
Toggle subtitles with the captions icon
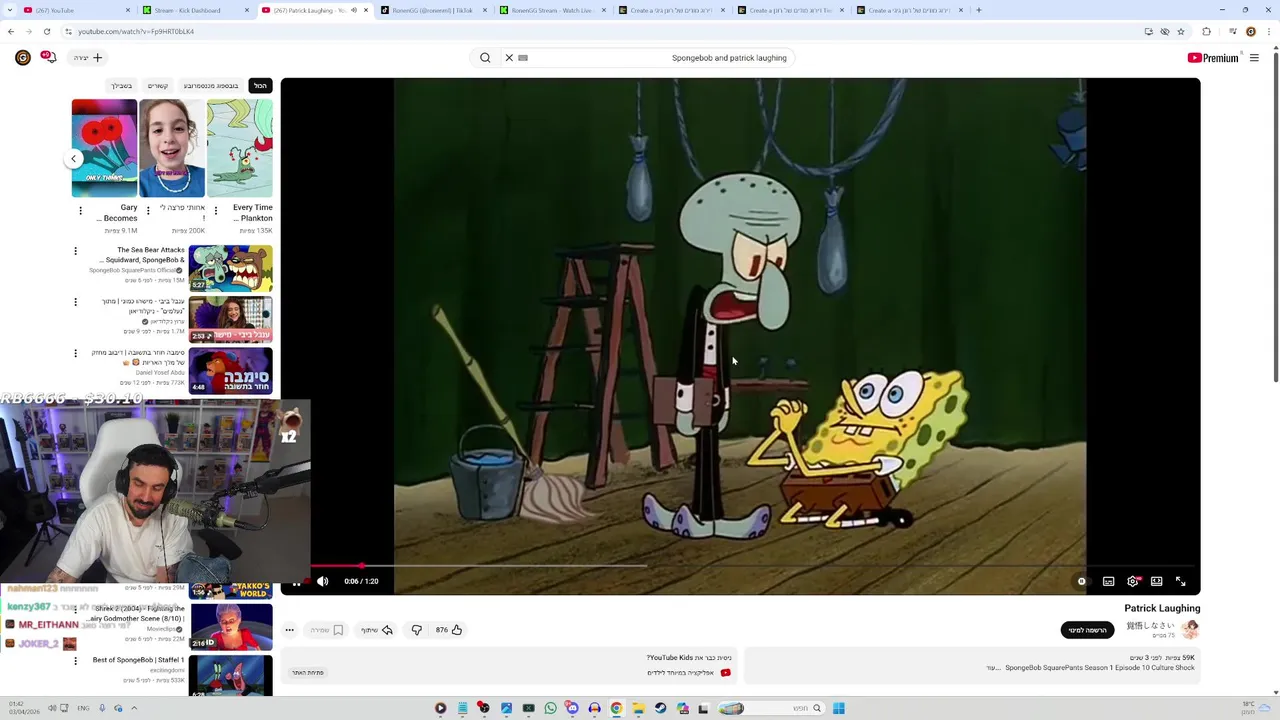1108,581
